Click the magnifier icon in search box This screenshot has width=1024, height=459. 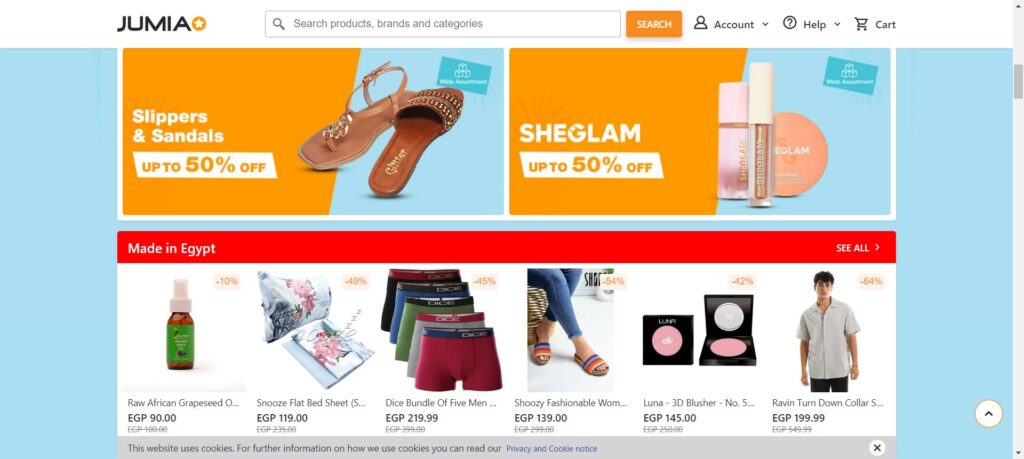tap(279, 24)
